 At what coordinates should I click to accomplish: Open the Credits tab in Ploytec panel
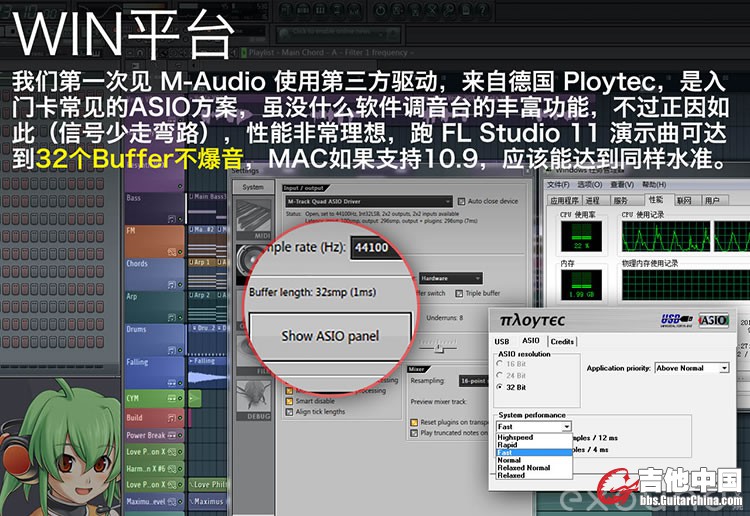pos(562,341)
